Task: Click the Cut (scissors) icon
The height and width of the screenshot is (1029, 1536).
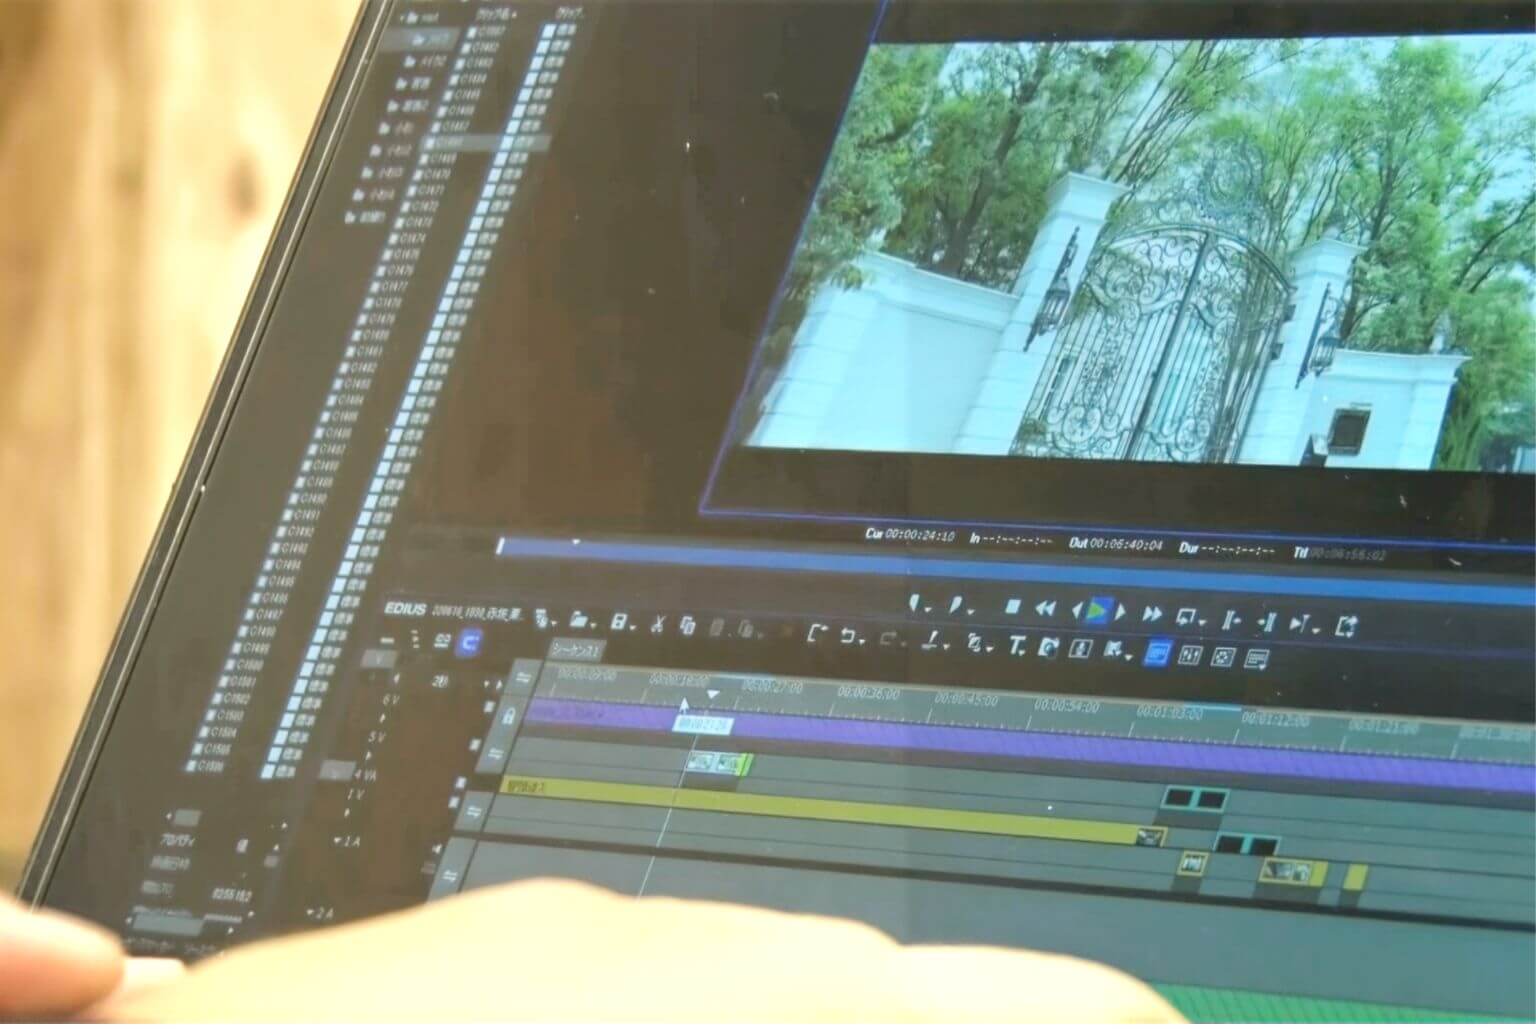Action: point(657,624)
